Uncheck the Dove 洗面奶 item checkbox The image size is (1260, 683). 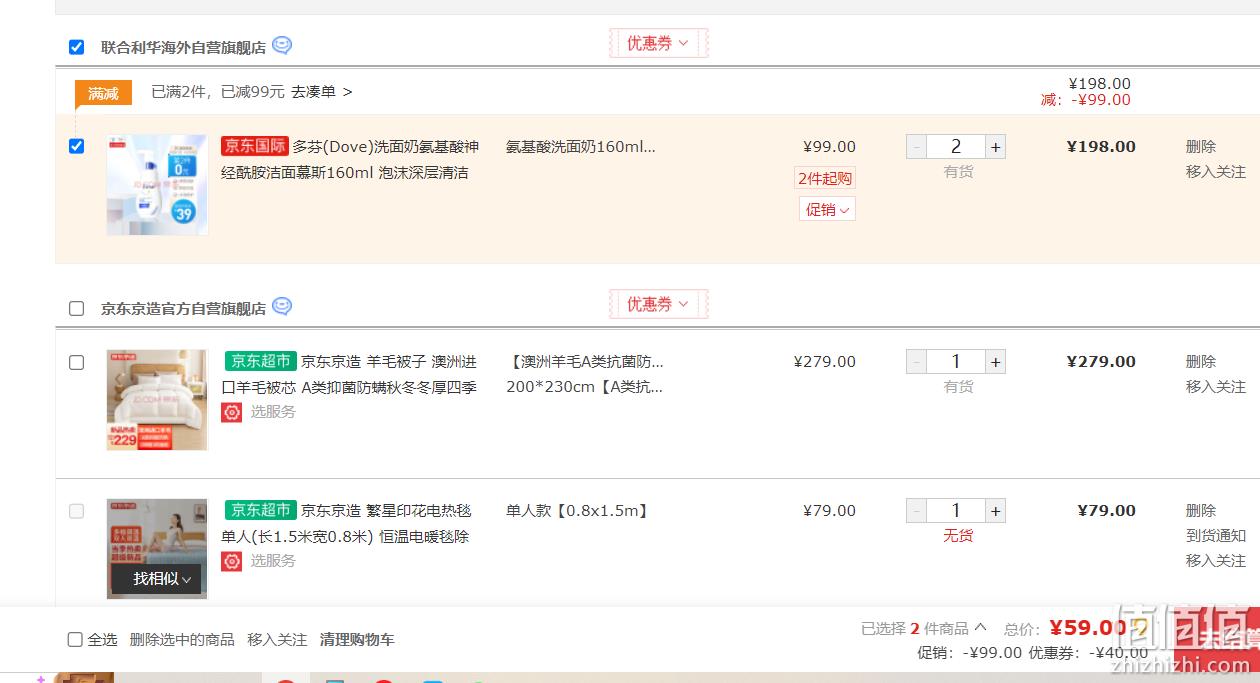(x=76, y=146)
